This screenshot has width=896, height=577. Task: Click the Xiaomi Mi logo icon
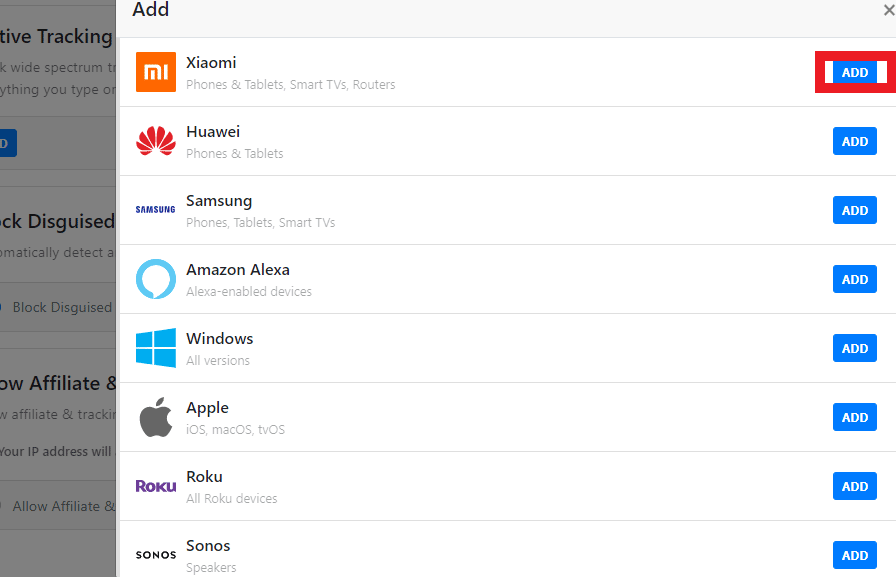pos(155,72)
